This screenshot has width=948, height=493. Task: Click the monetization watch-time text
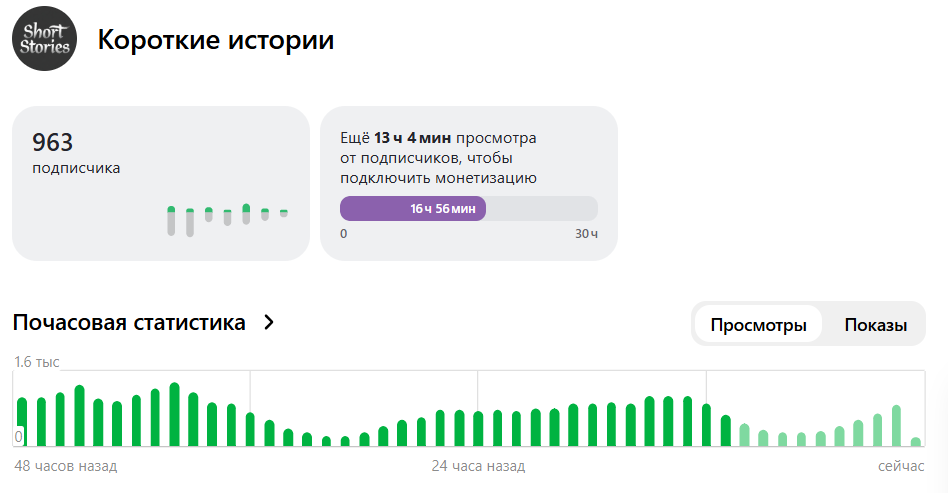[438, 158]
